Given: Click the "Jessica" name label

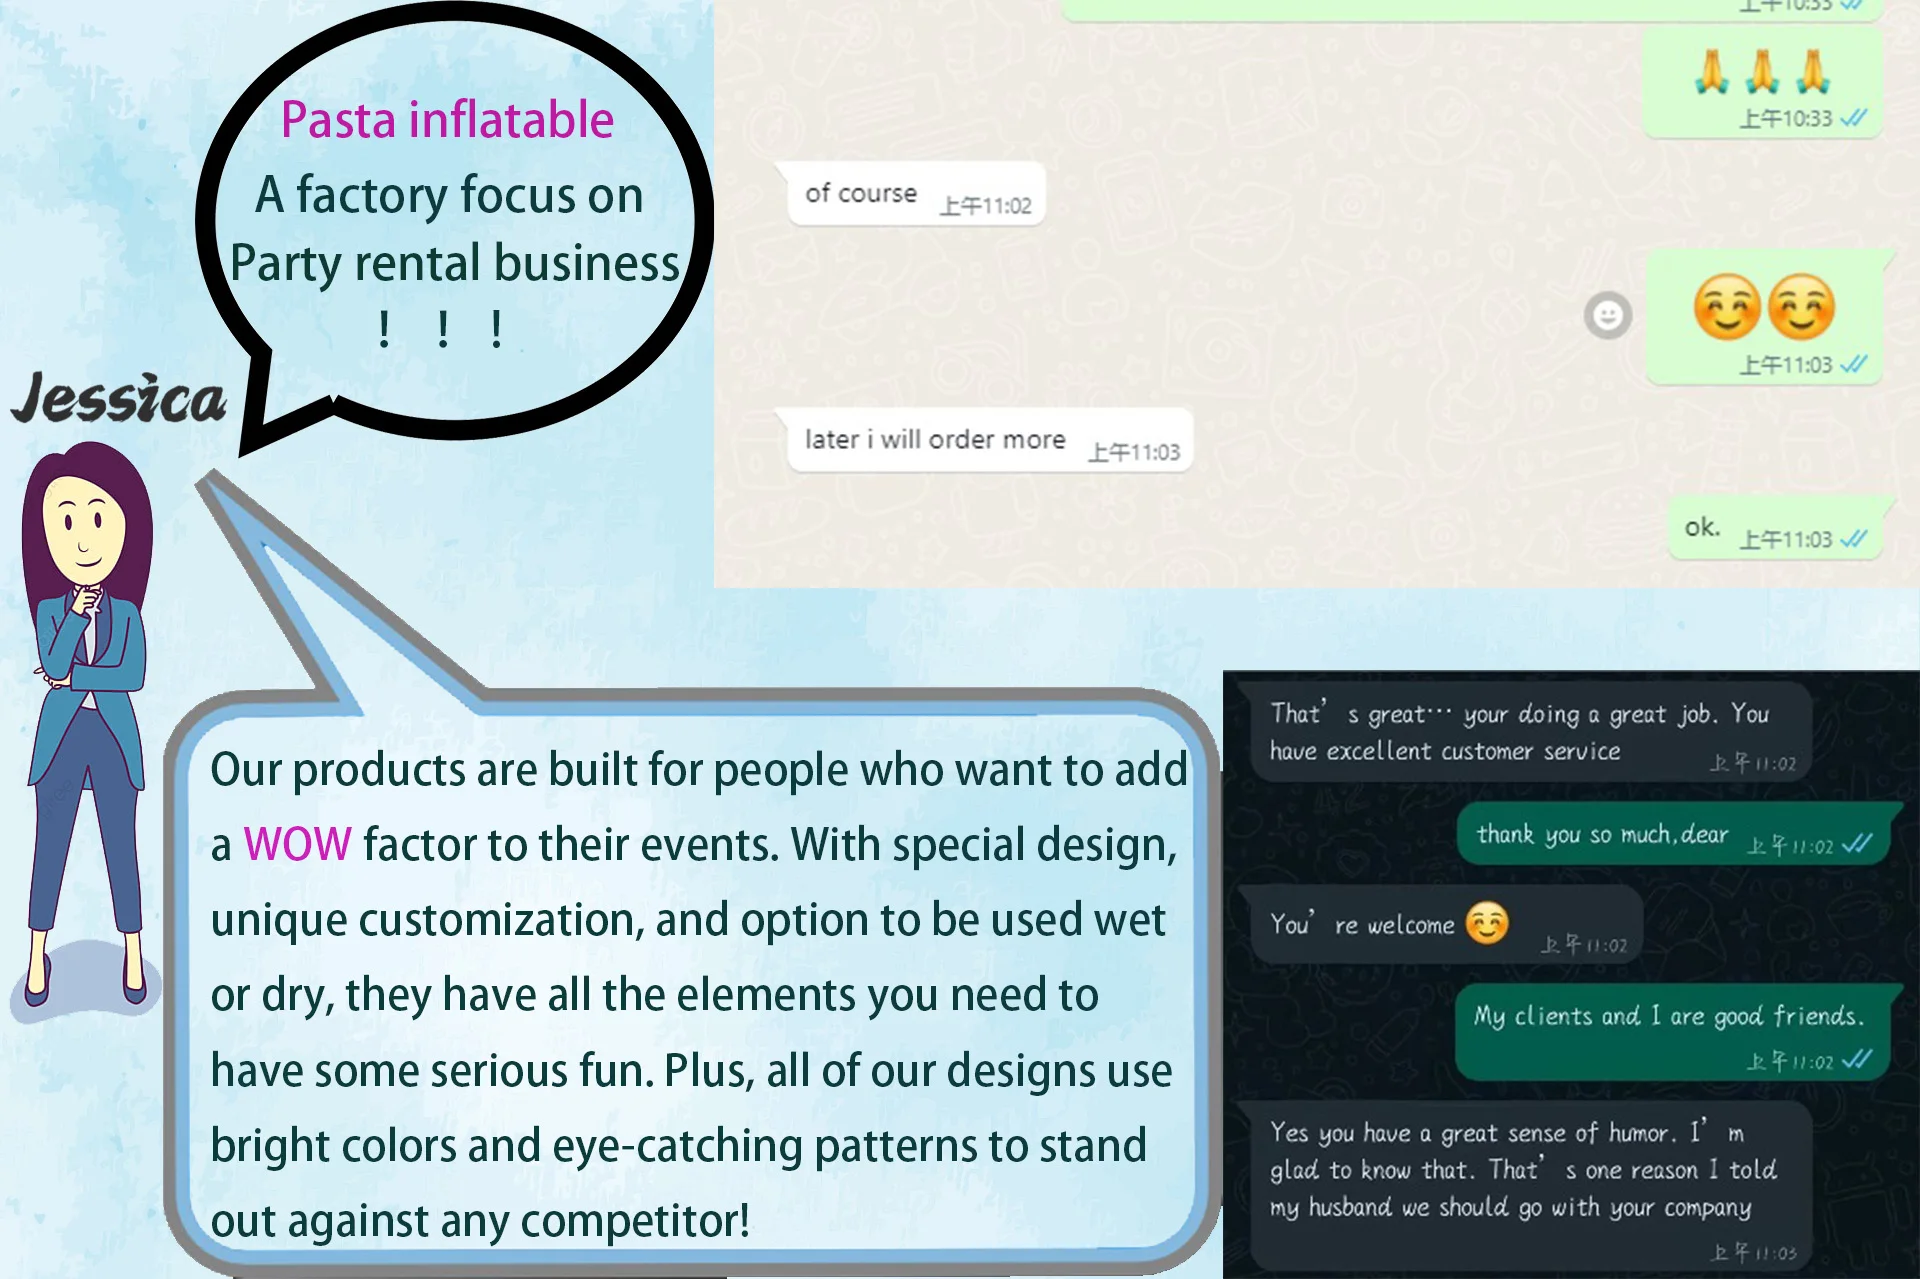Looking at the screenshot, I should tap(120, 399).
